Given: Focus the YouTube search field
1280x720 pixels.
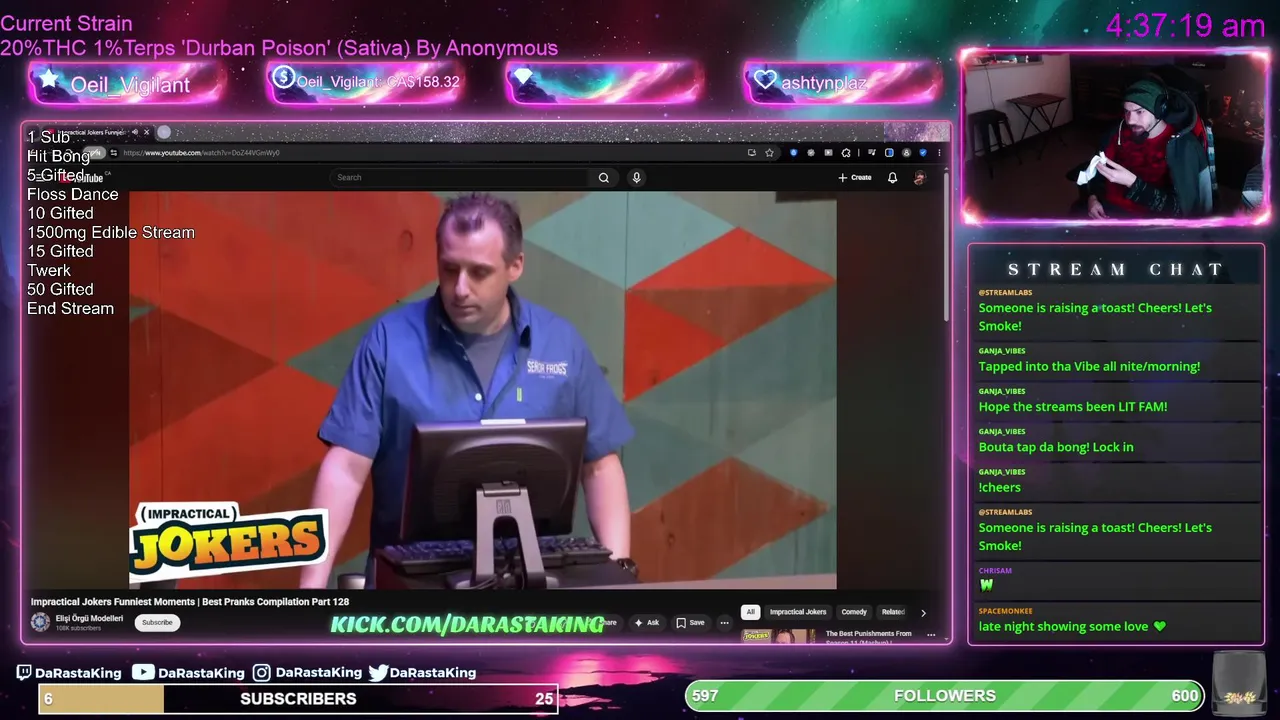Looking at the screenshot, I should (x=460, y=177).
